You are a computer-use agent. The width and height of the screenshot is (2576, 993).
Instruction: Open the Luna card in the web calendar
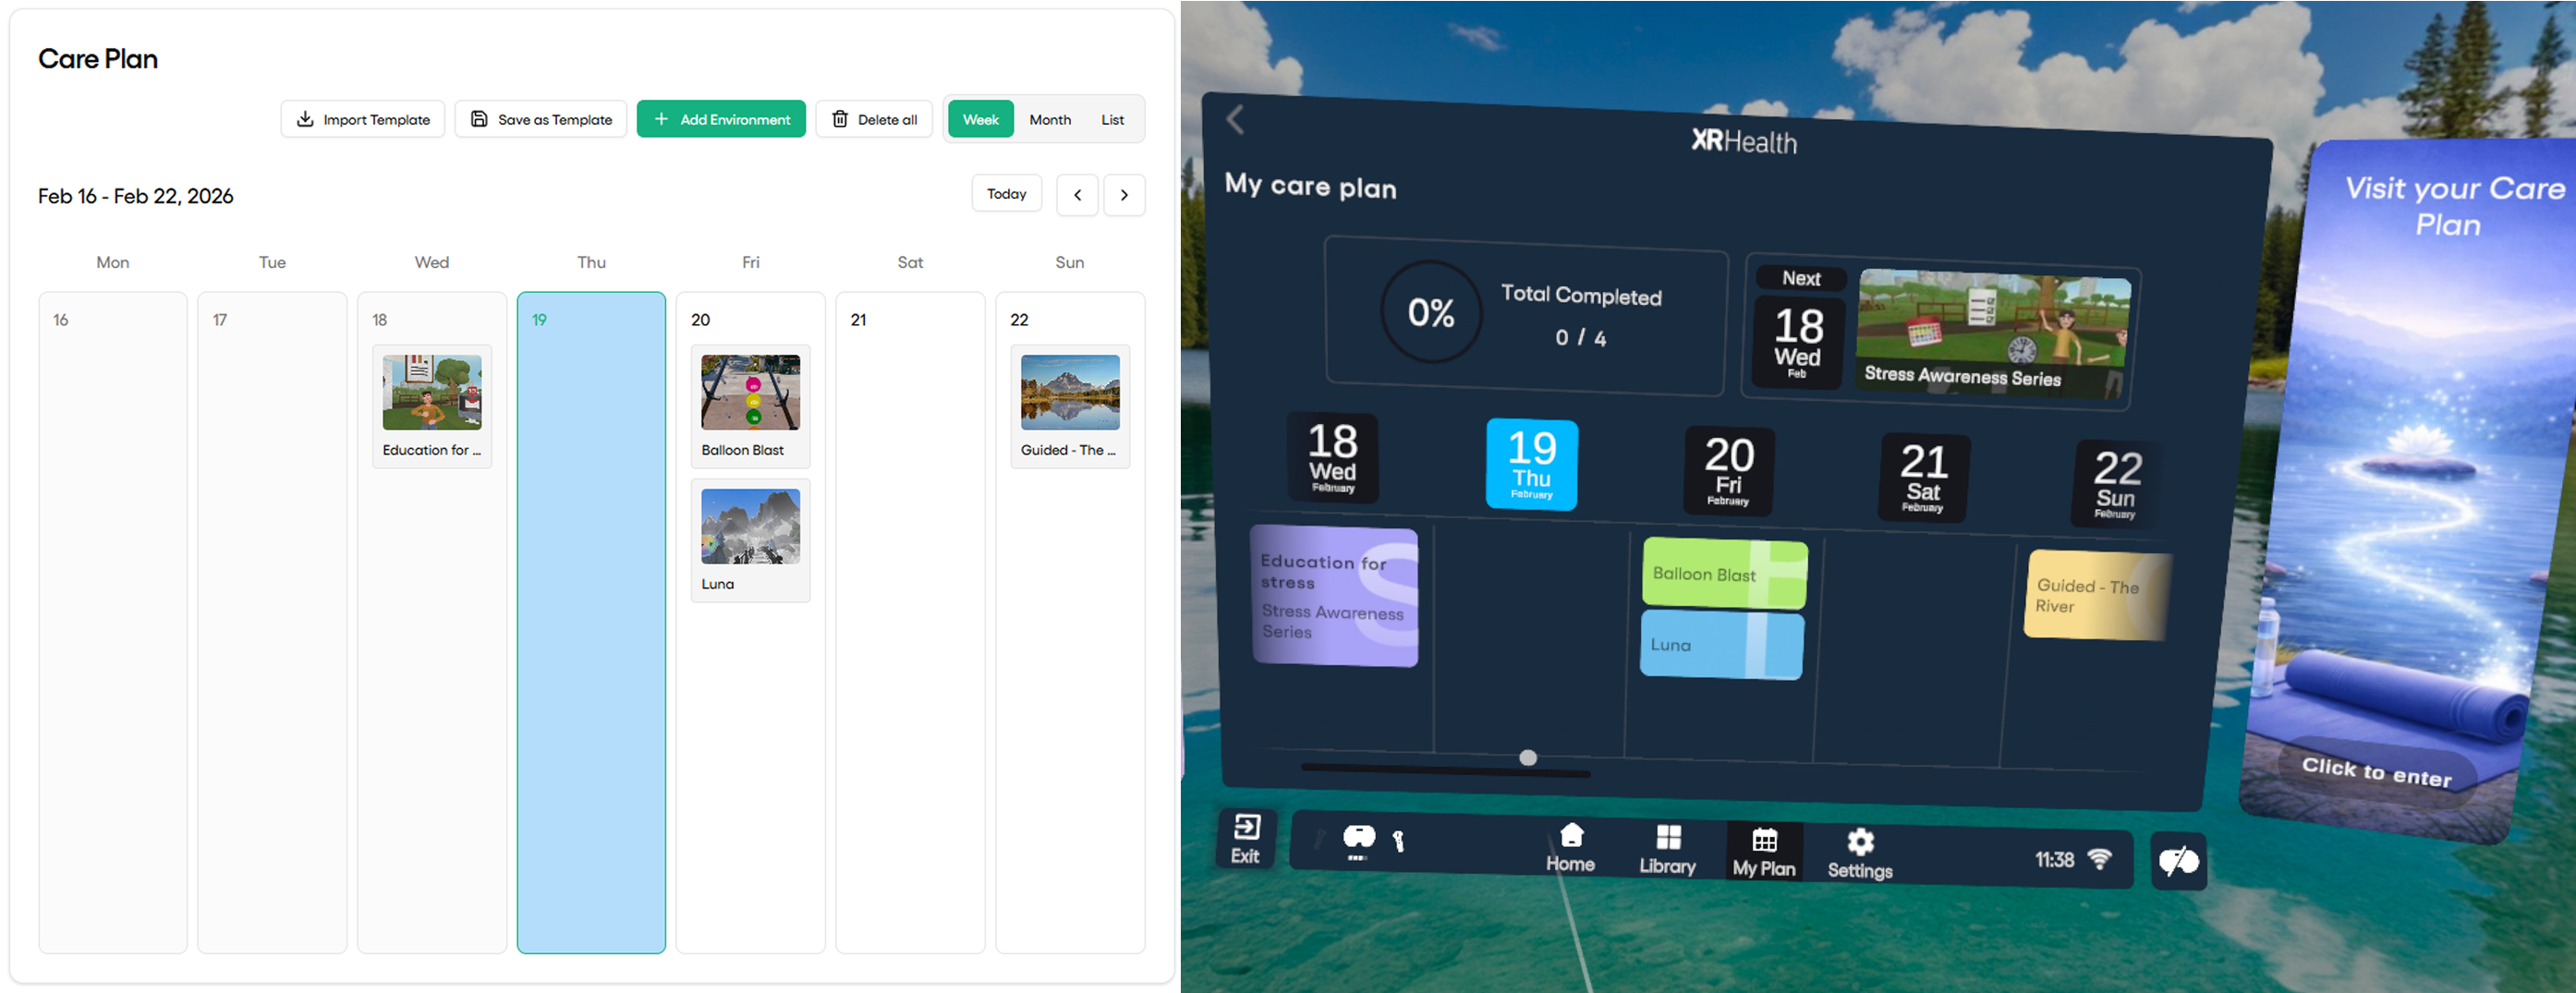coord(751,540)
